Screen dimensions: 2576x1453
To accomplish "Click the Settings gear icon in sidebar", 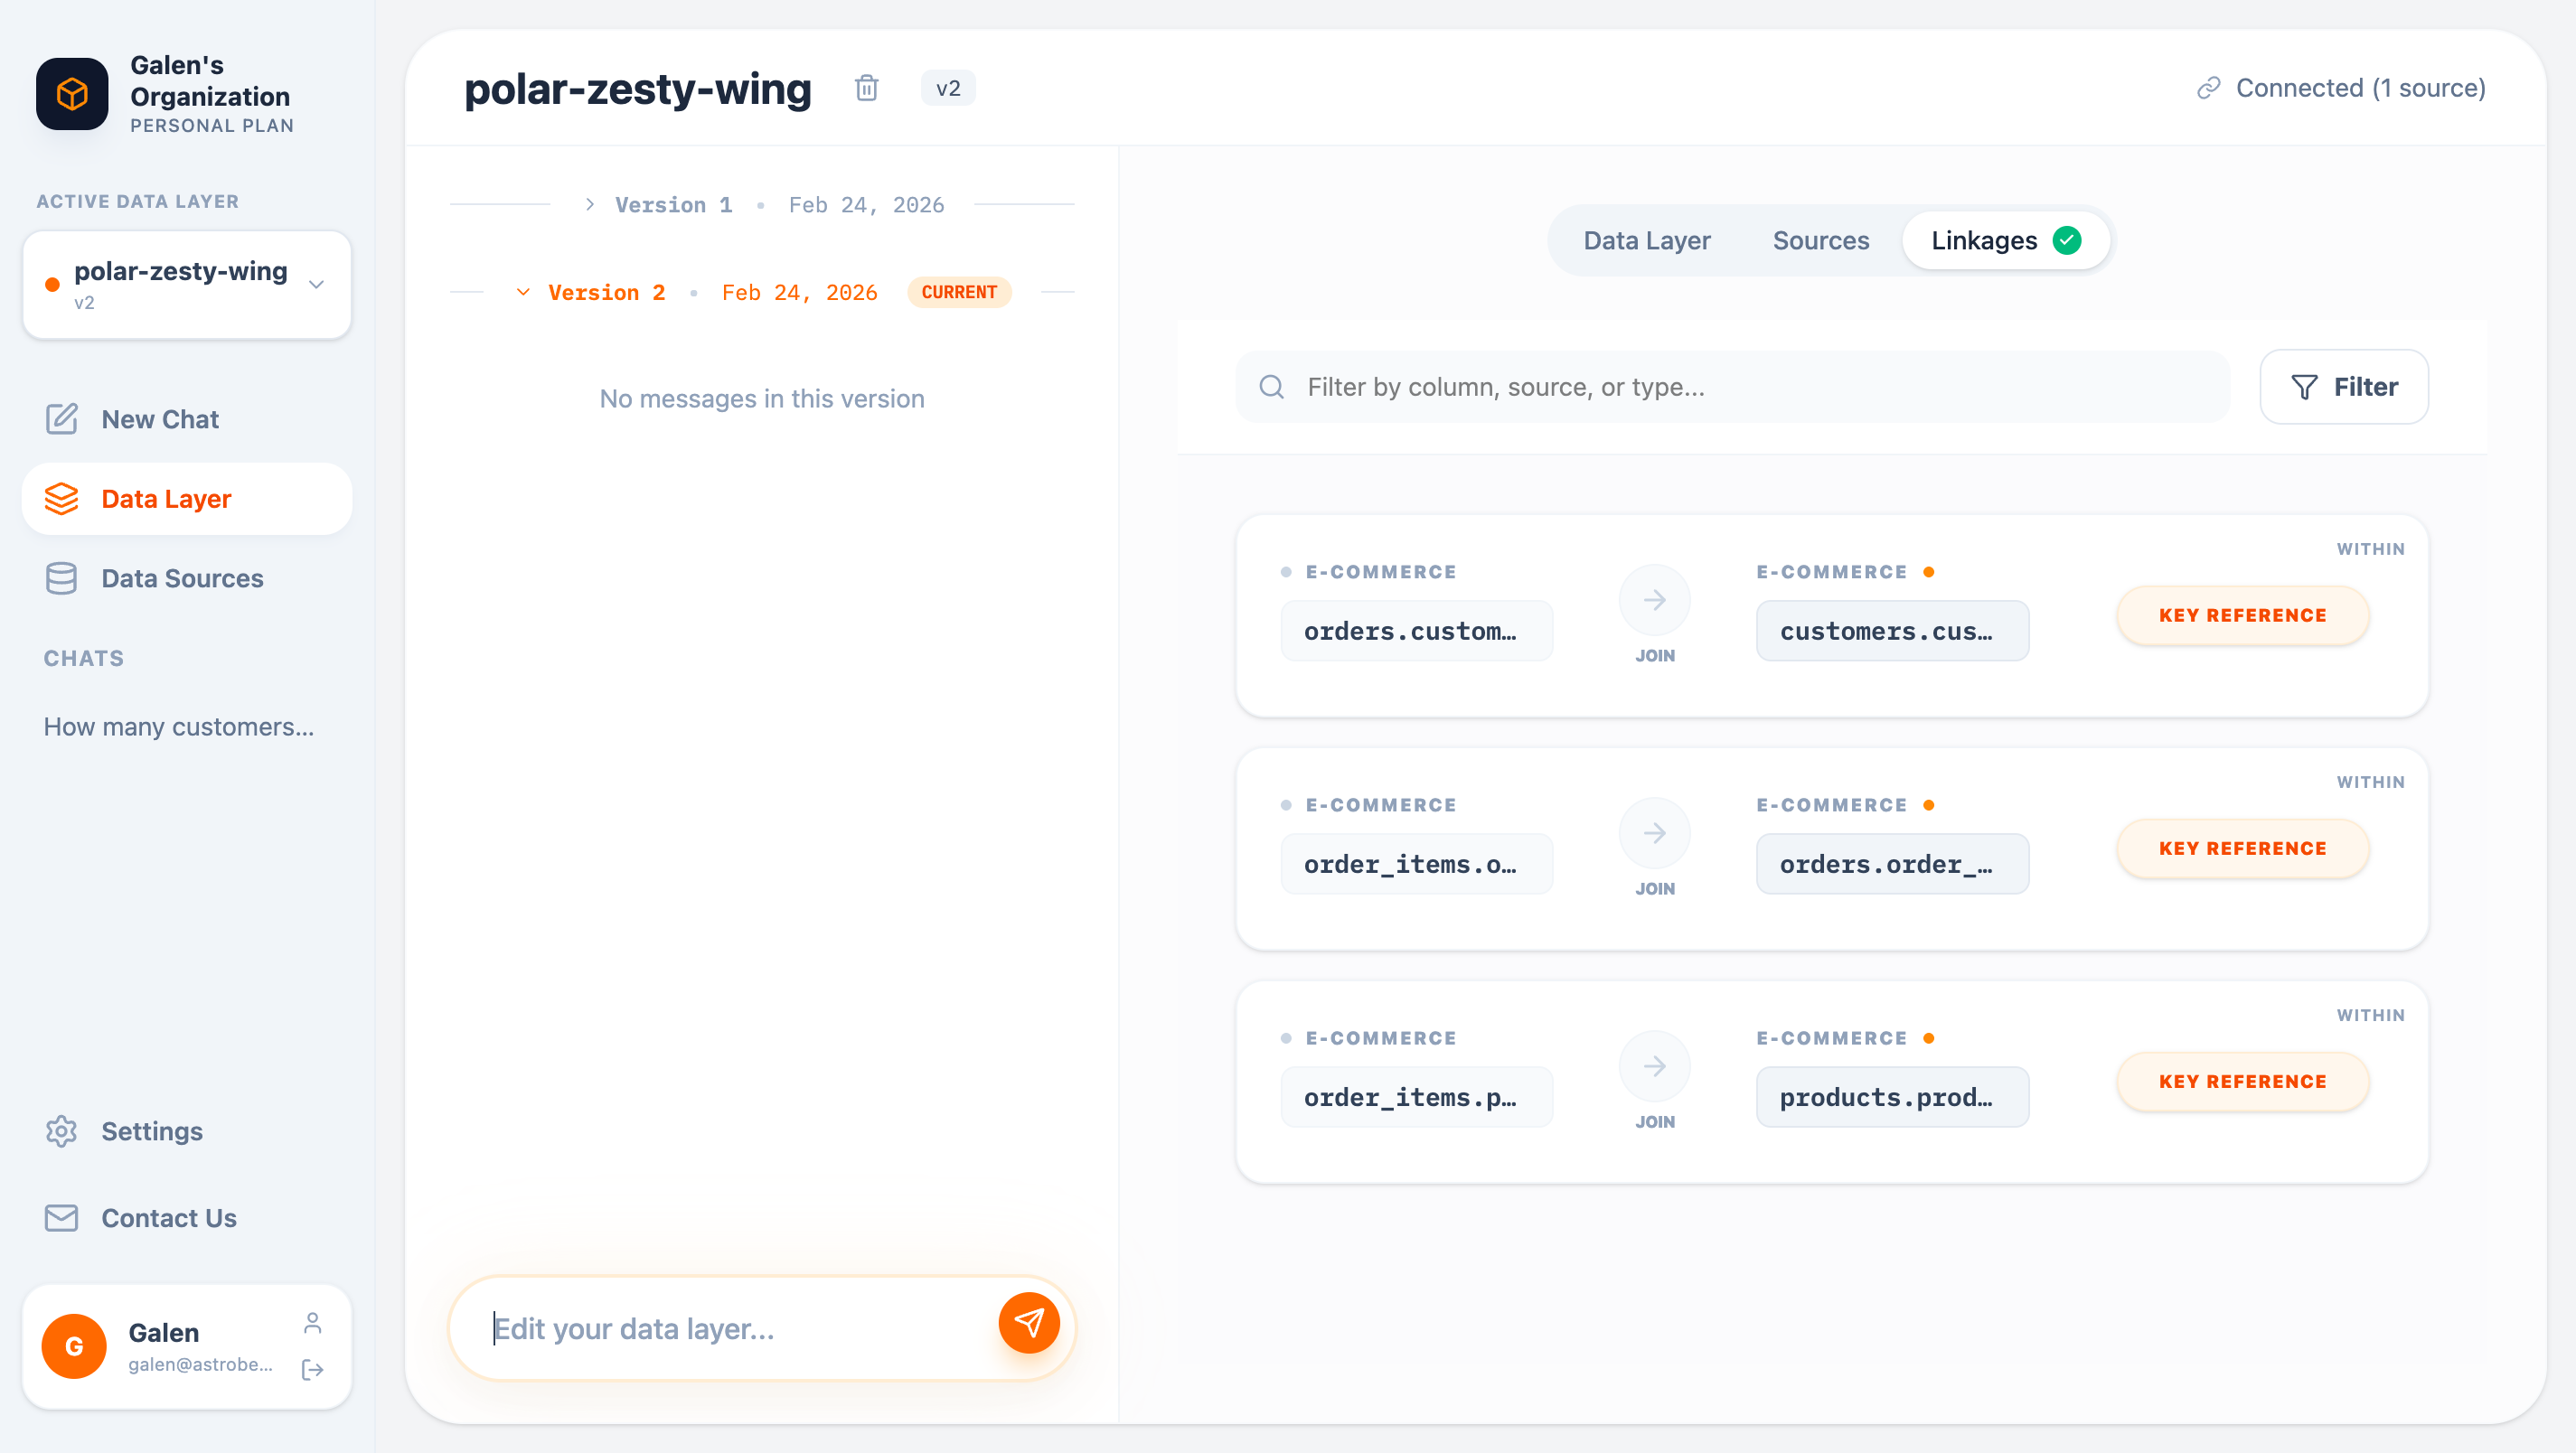I will tap(61, 1131).
